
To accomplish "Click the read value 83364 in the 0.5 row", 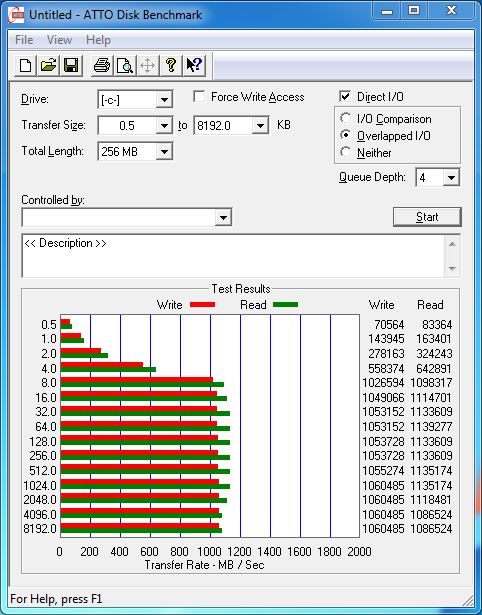I will pos(437,325).
